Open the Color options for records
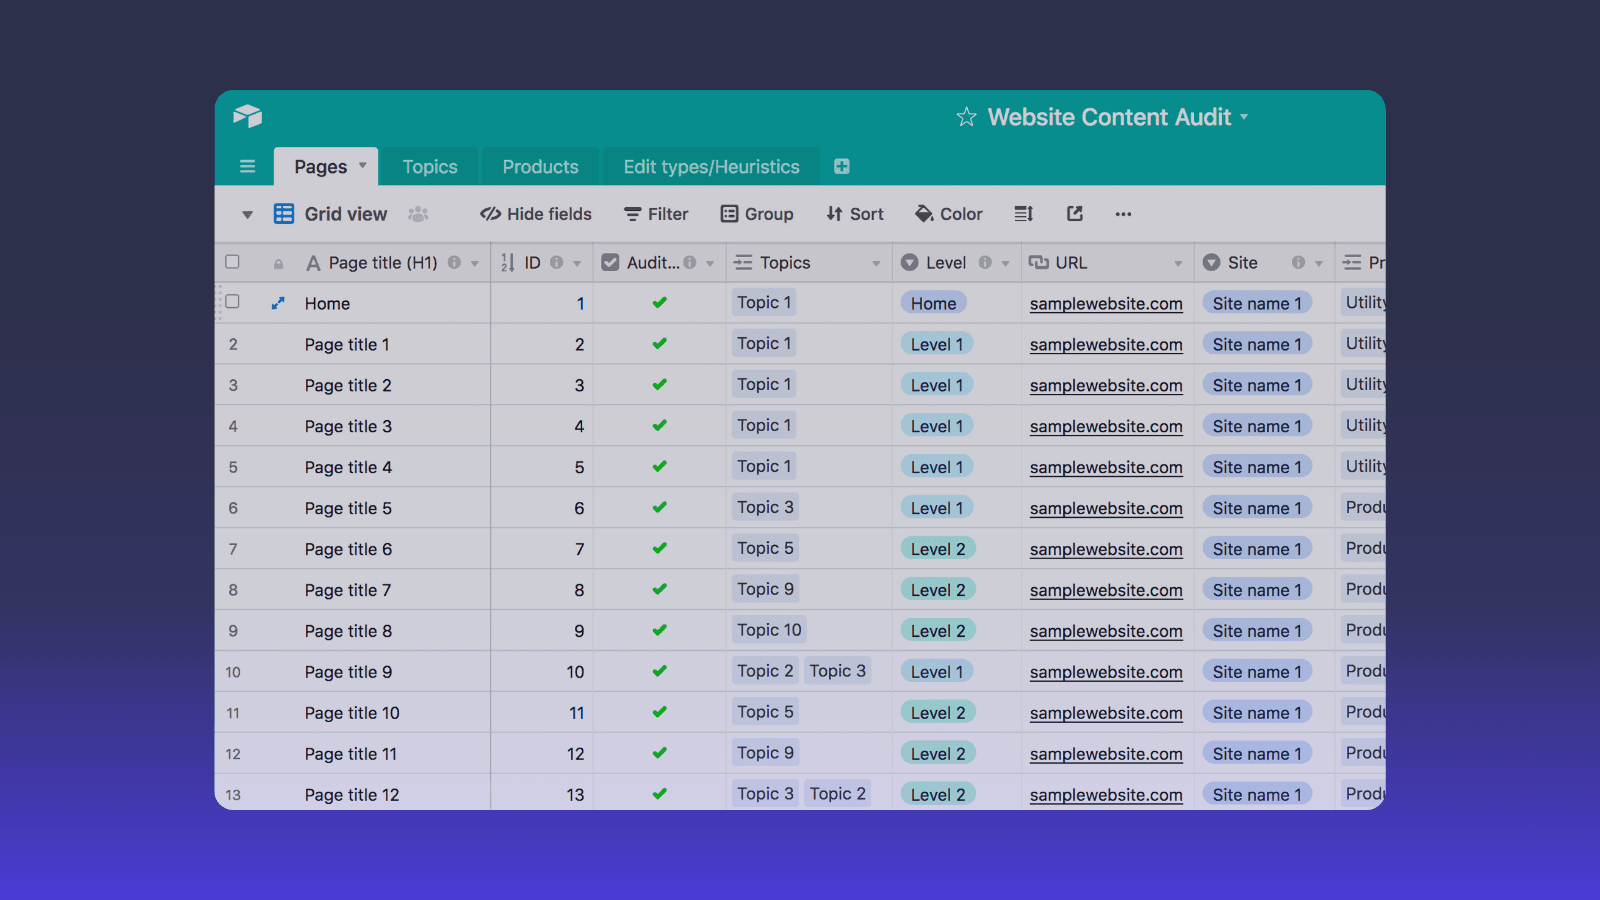1600x900 pixels. click(949, 214)
